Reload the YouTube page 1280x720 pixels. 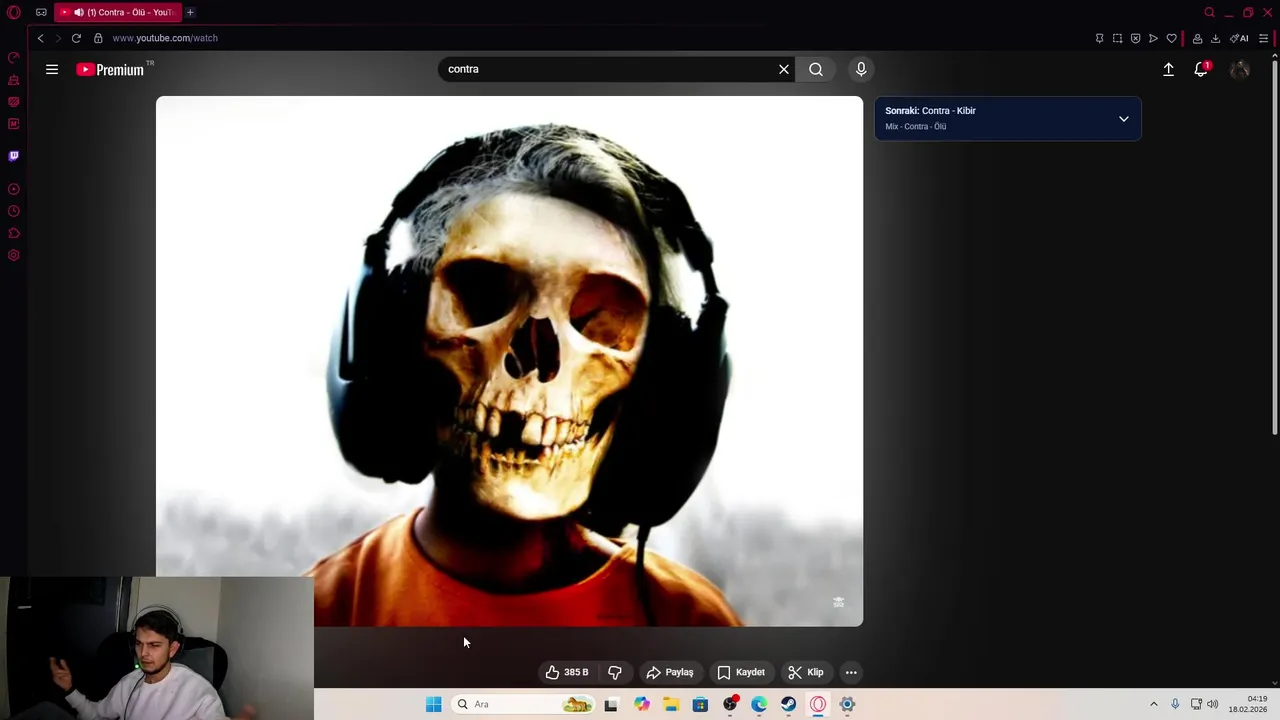(x=76, y=38)
